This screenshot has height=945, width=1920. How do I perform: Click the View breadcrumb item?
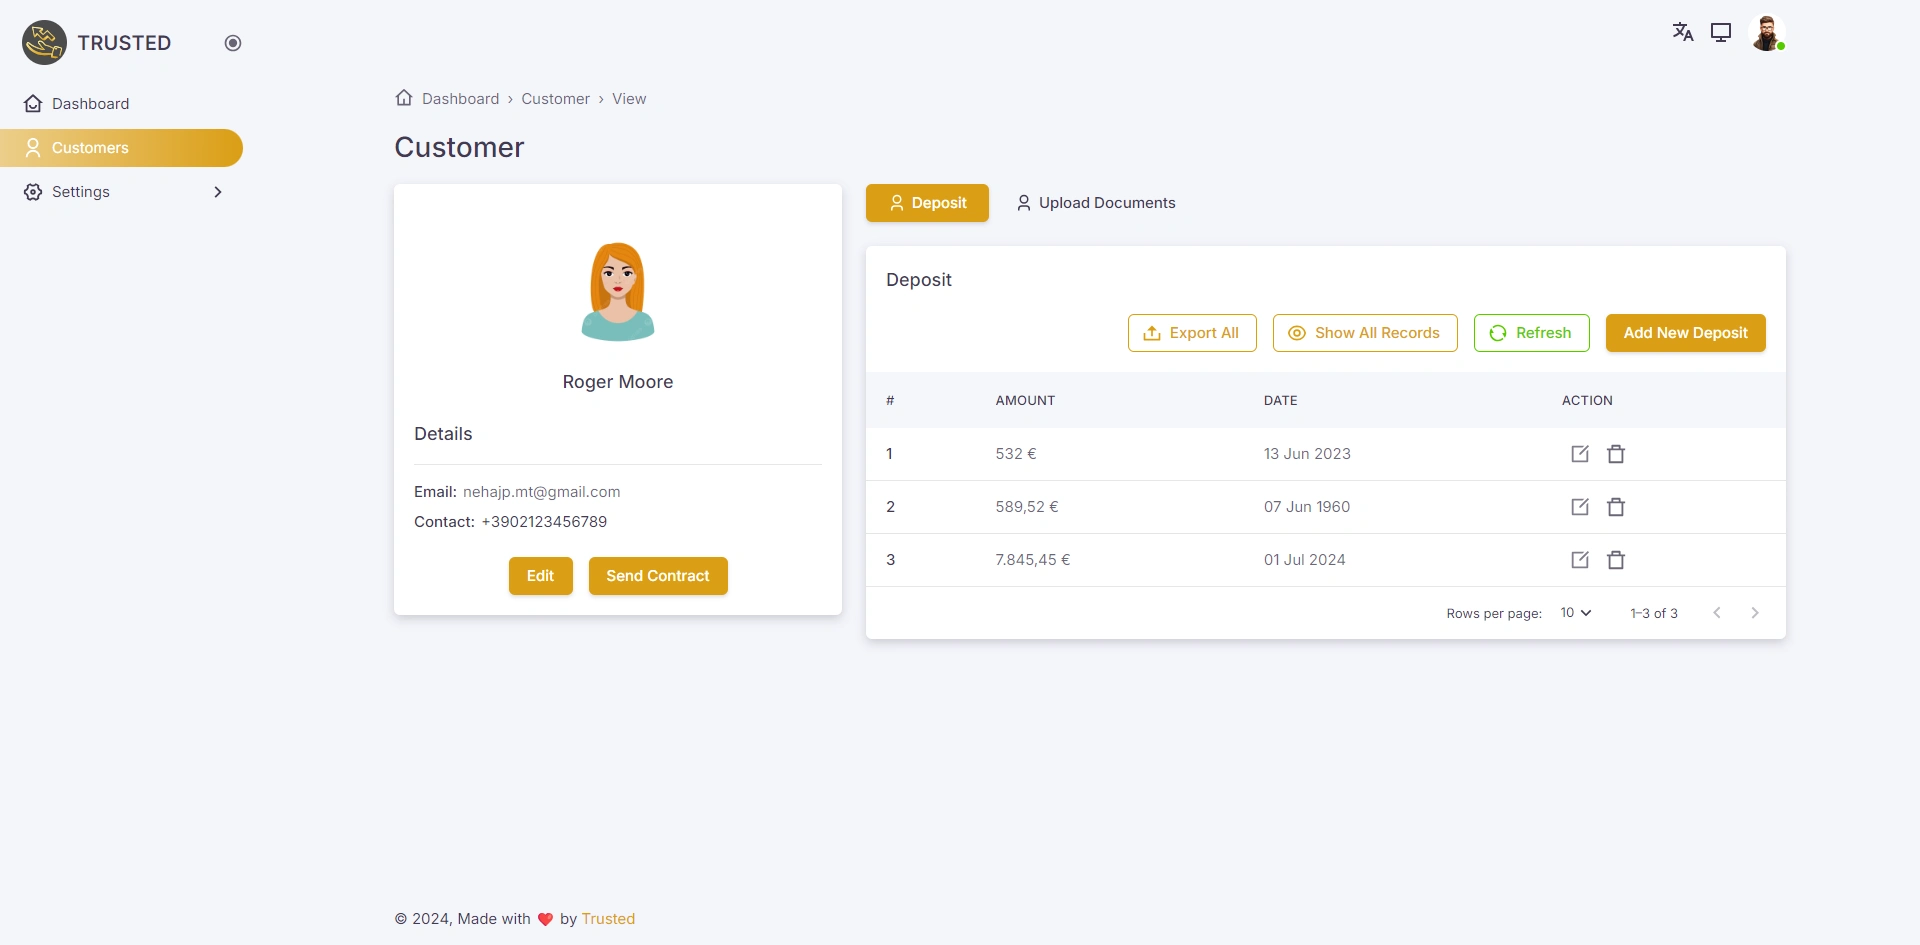(x=629, y=99)
